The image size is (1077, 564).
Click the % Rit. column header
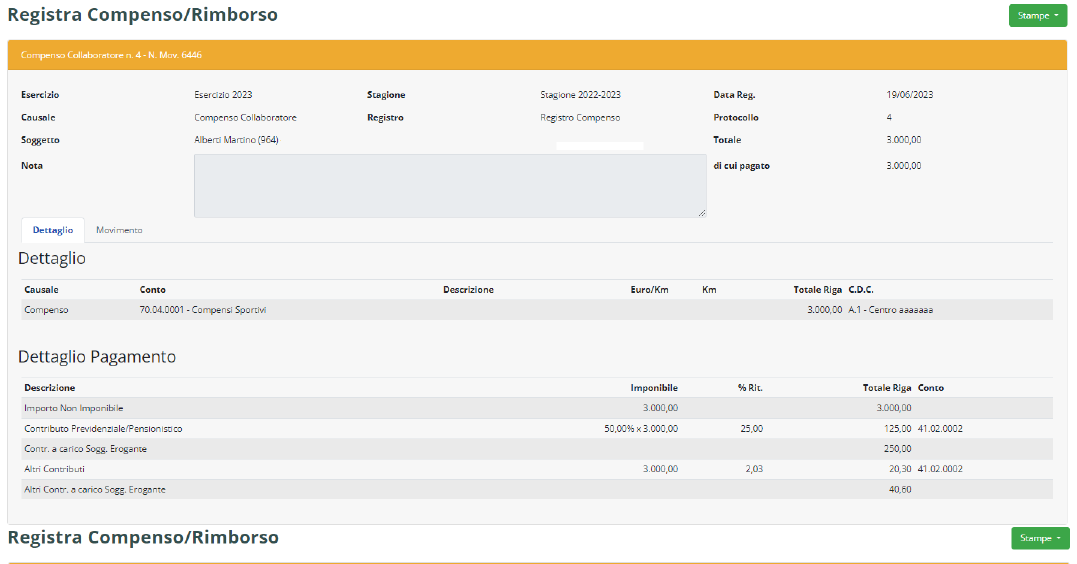pyautogui.click(x=750, y=388)
